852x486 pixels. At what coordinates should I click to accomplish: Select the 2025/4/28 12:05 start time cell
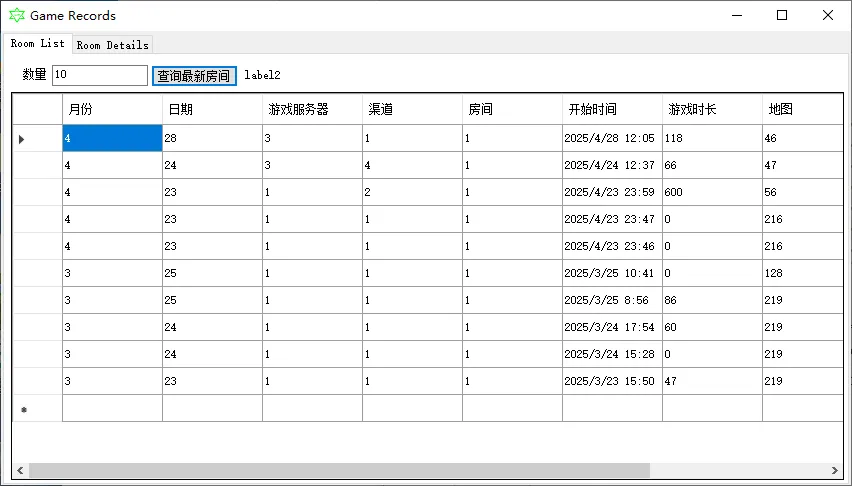pos(611,139)
